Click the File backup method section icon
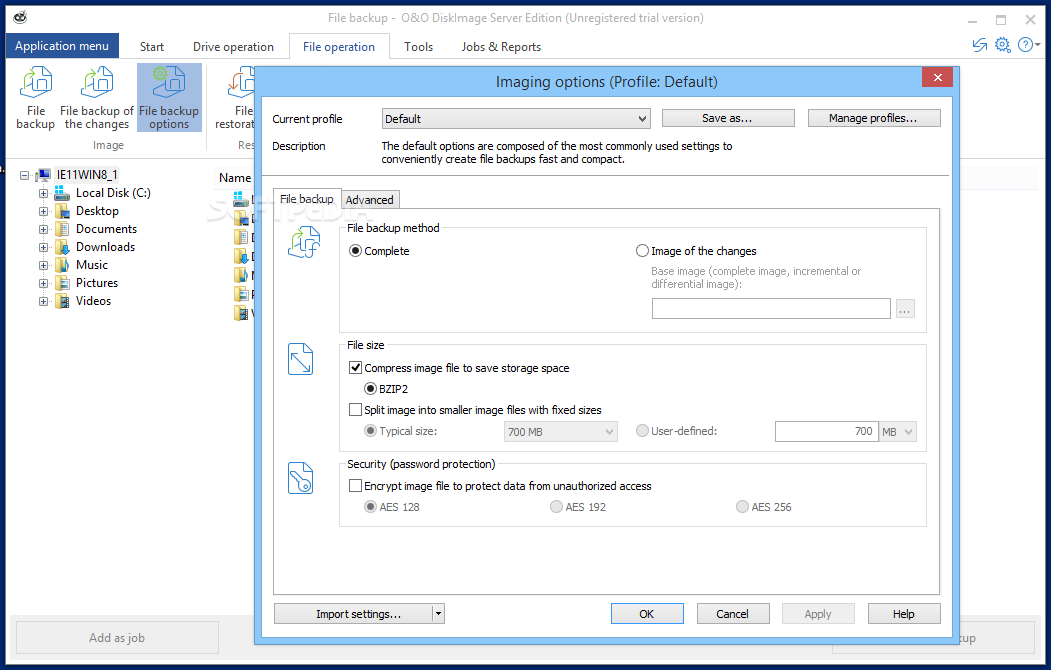 [304, 242]
